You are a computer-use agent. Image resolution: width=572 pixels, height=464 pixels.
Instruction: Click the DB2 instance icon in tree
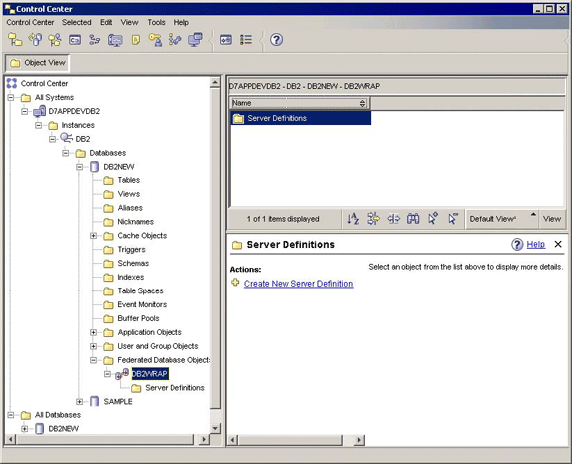(x=66, y=138)
